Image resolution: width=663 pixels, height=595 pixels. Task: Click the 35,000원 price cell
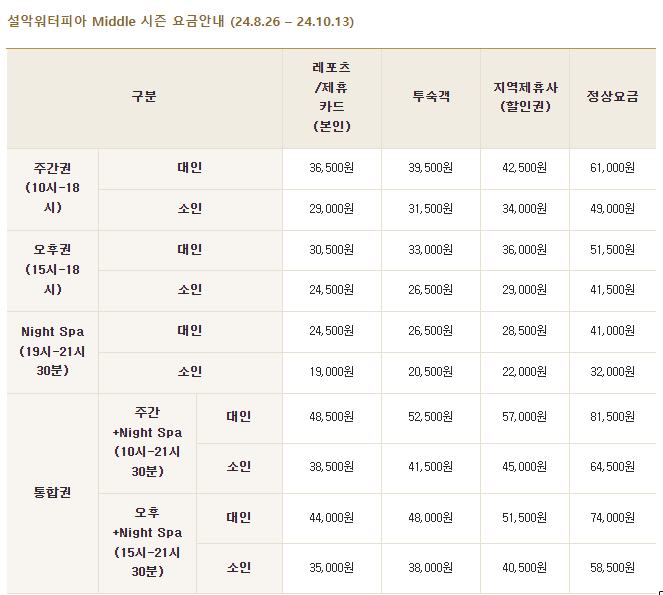[332, 568]
